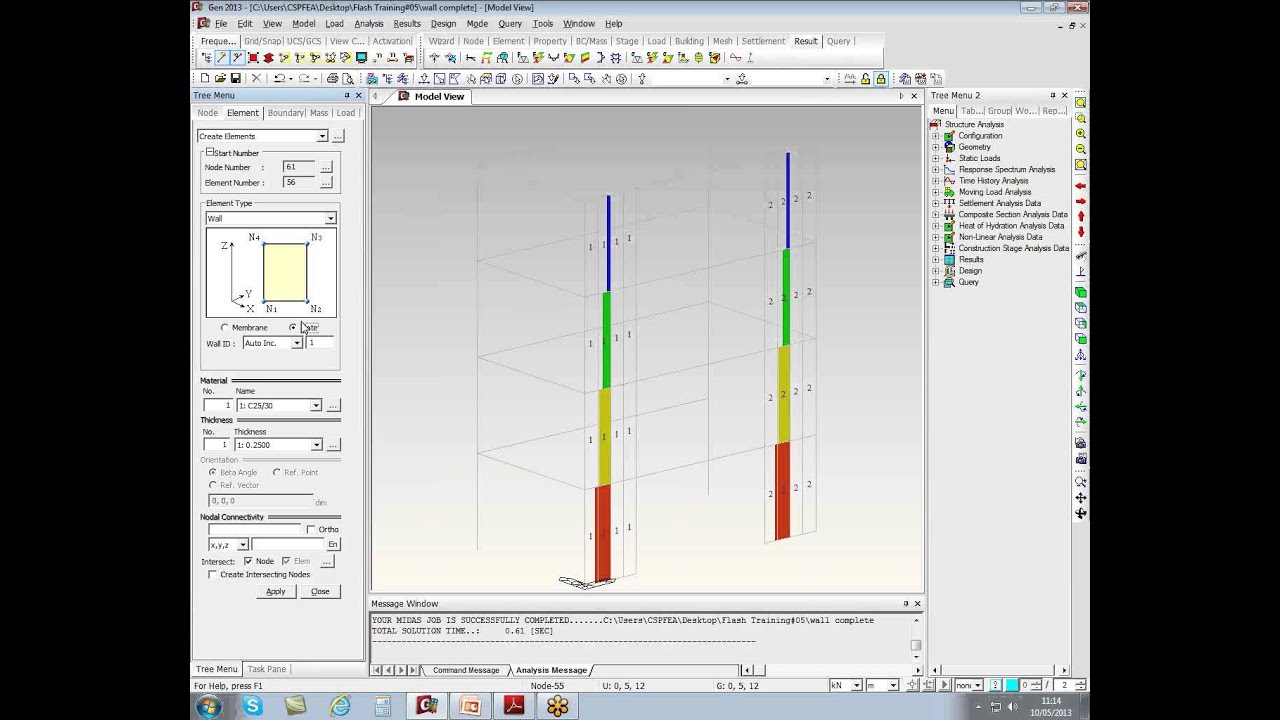Click the browse button next to Node Number
Viewport: 1280px width, 720px height.
coord(326,167)
